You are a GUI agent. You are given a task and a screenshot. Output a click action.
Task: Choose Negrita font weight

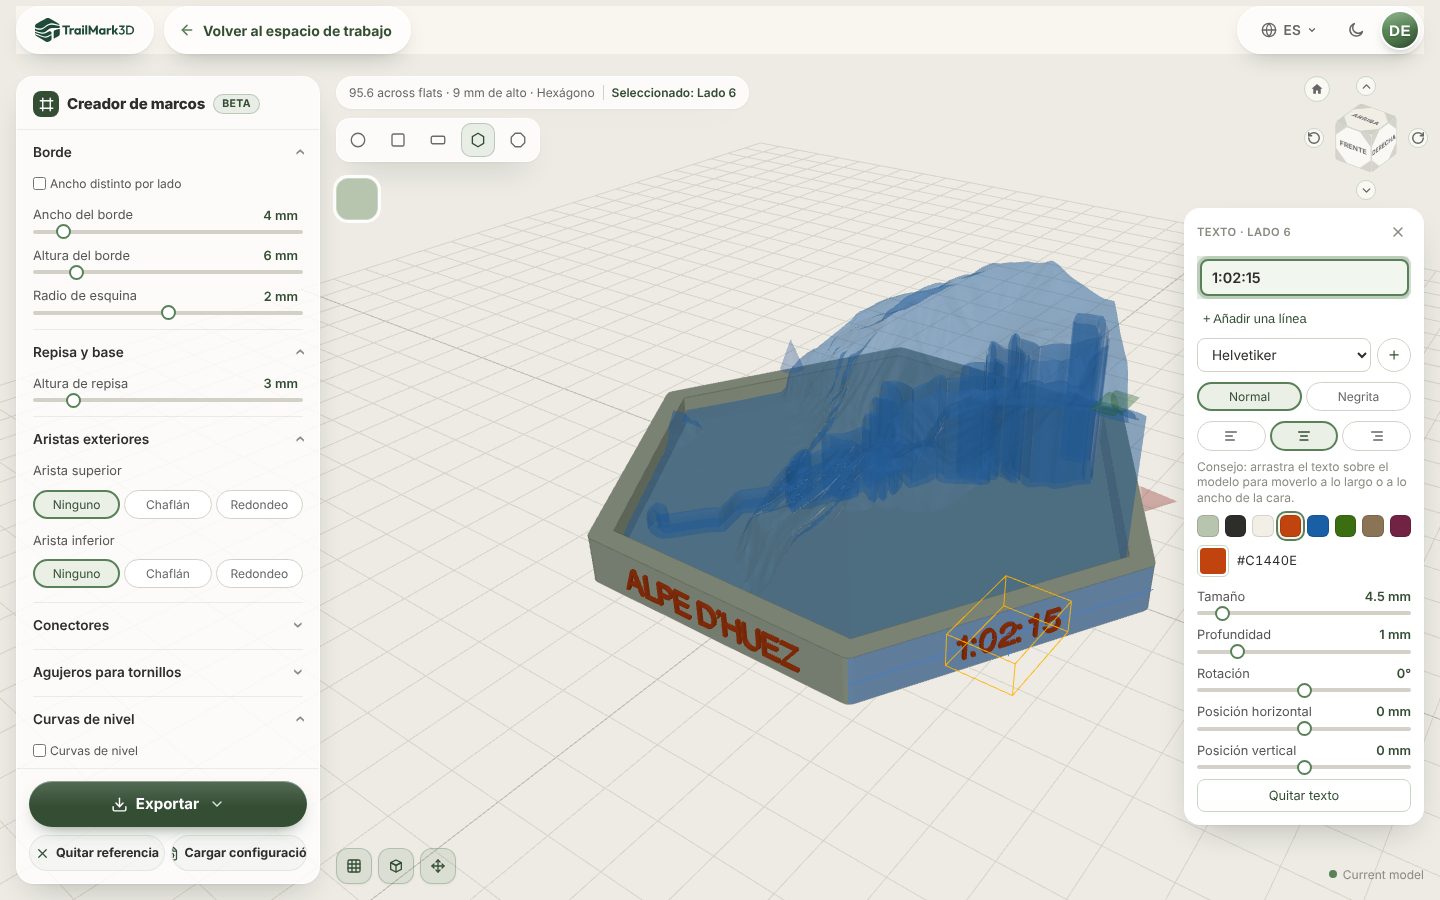(1358, 397)
